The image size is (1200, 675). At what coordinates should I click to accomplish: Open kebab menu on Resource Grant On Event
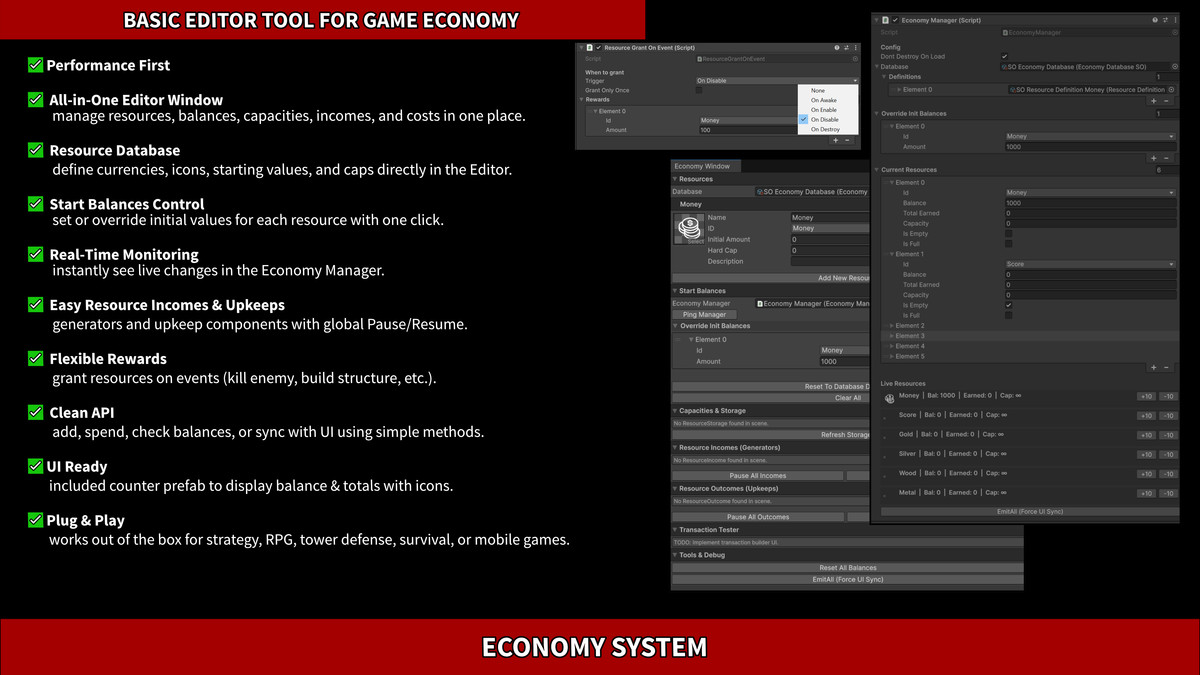(855, 47)
